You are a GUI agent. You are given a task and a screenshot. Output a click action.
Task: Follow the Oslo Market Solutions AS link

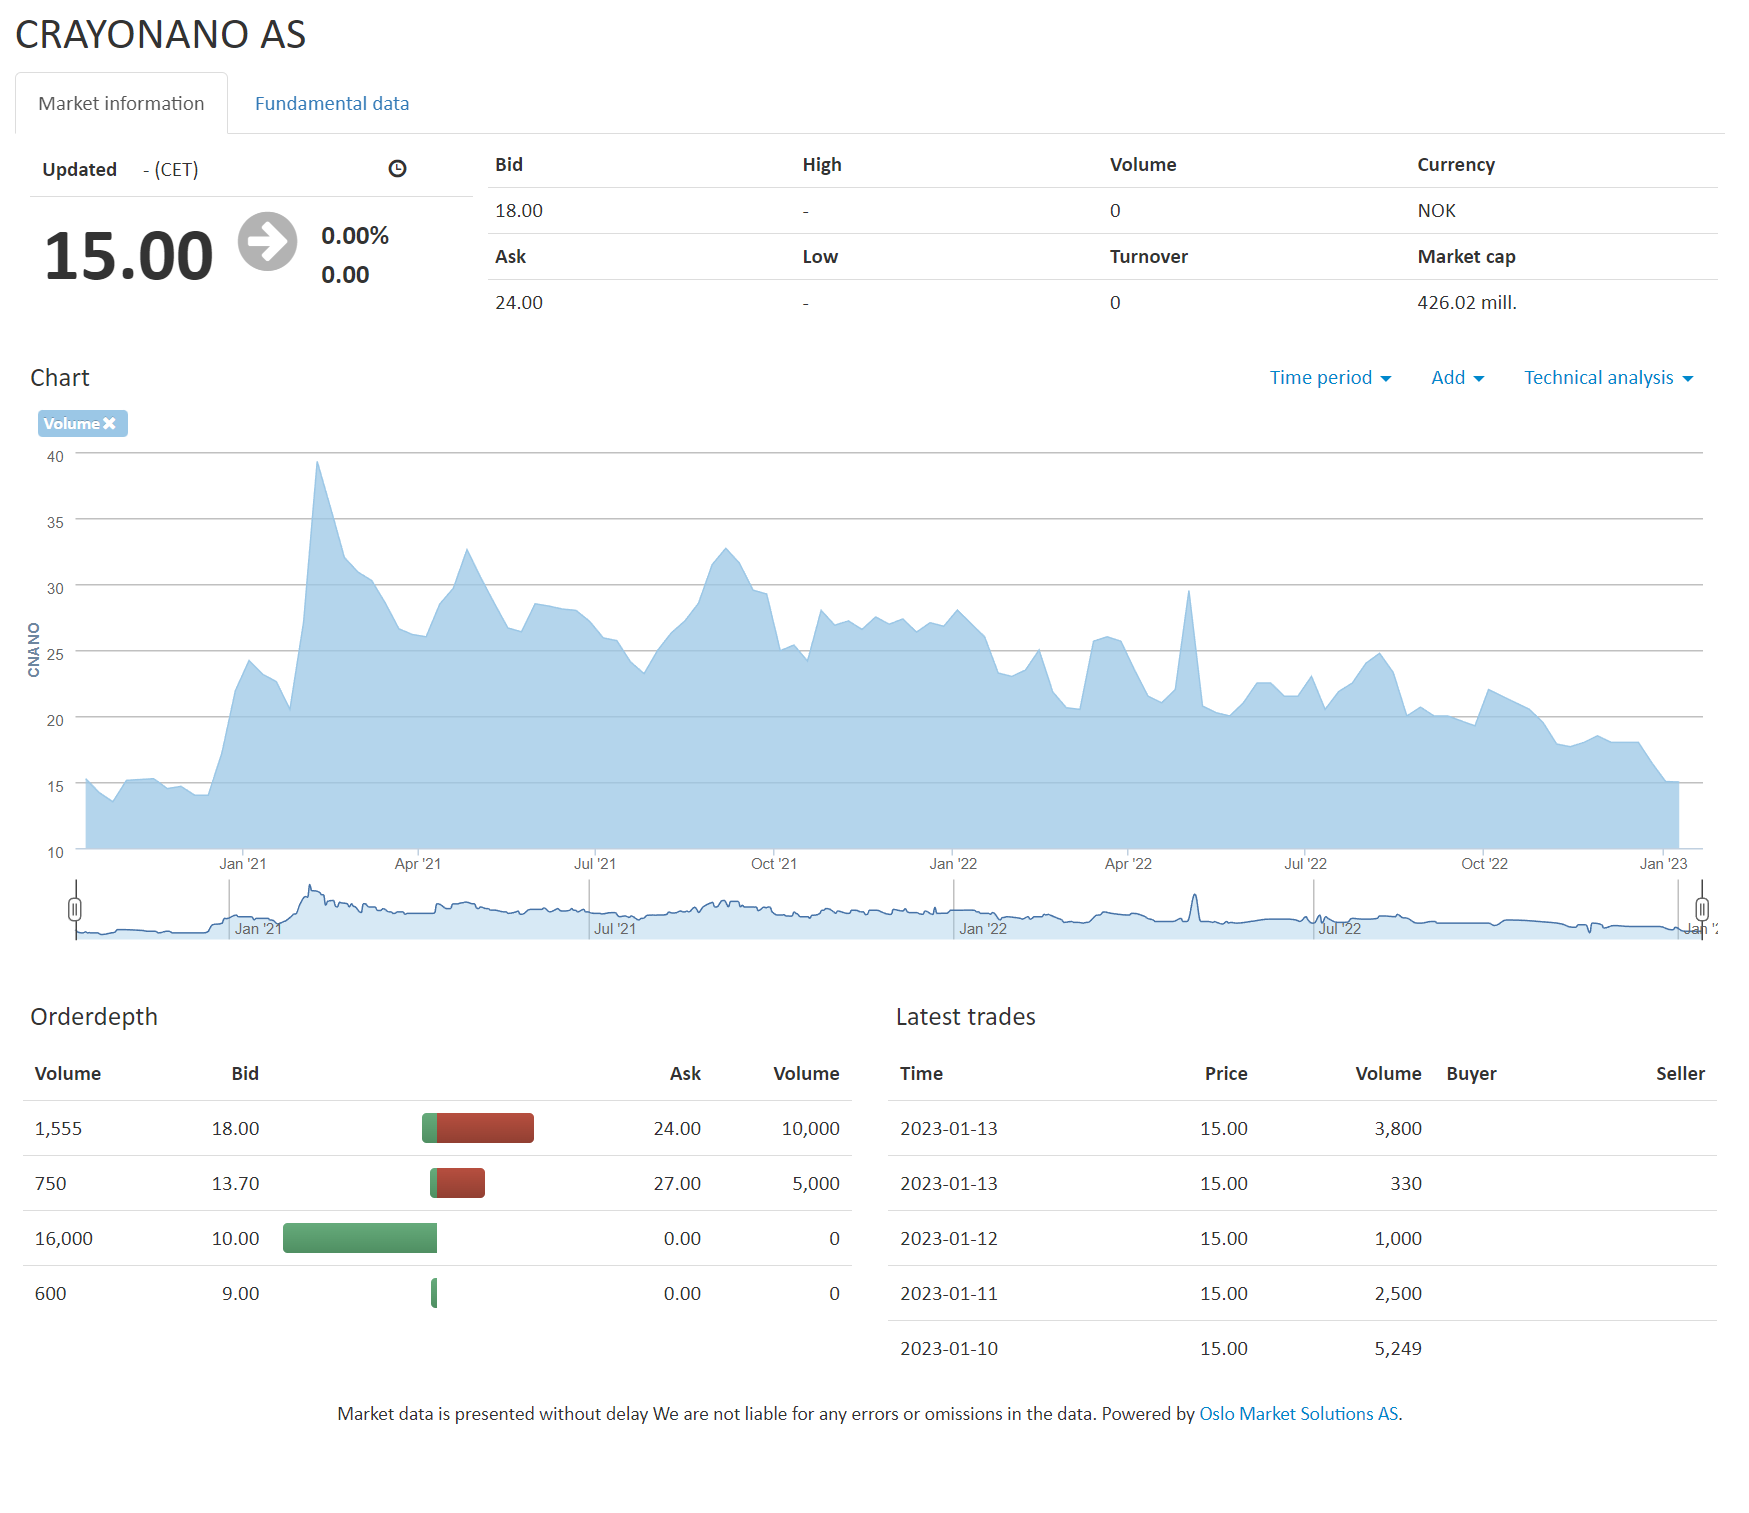(x=1298, y=1414)
